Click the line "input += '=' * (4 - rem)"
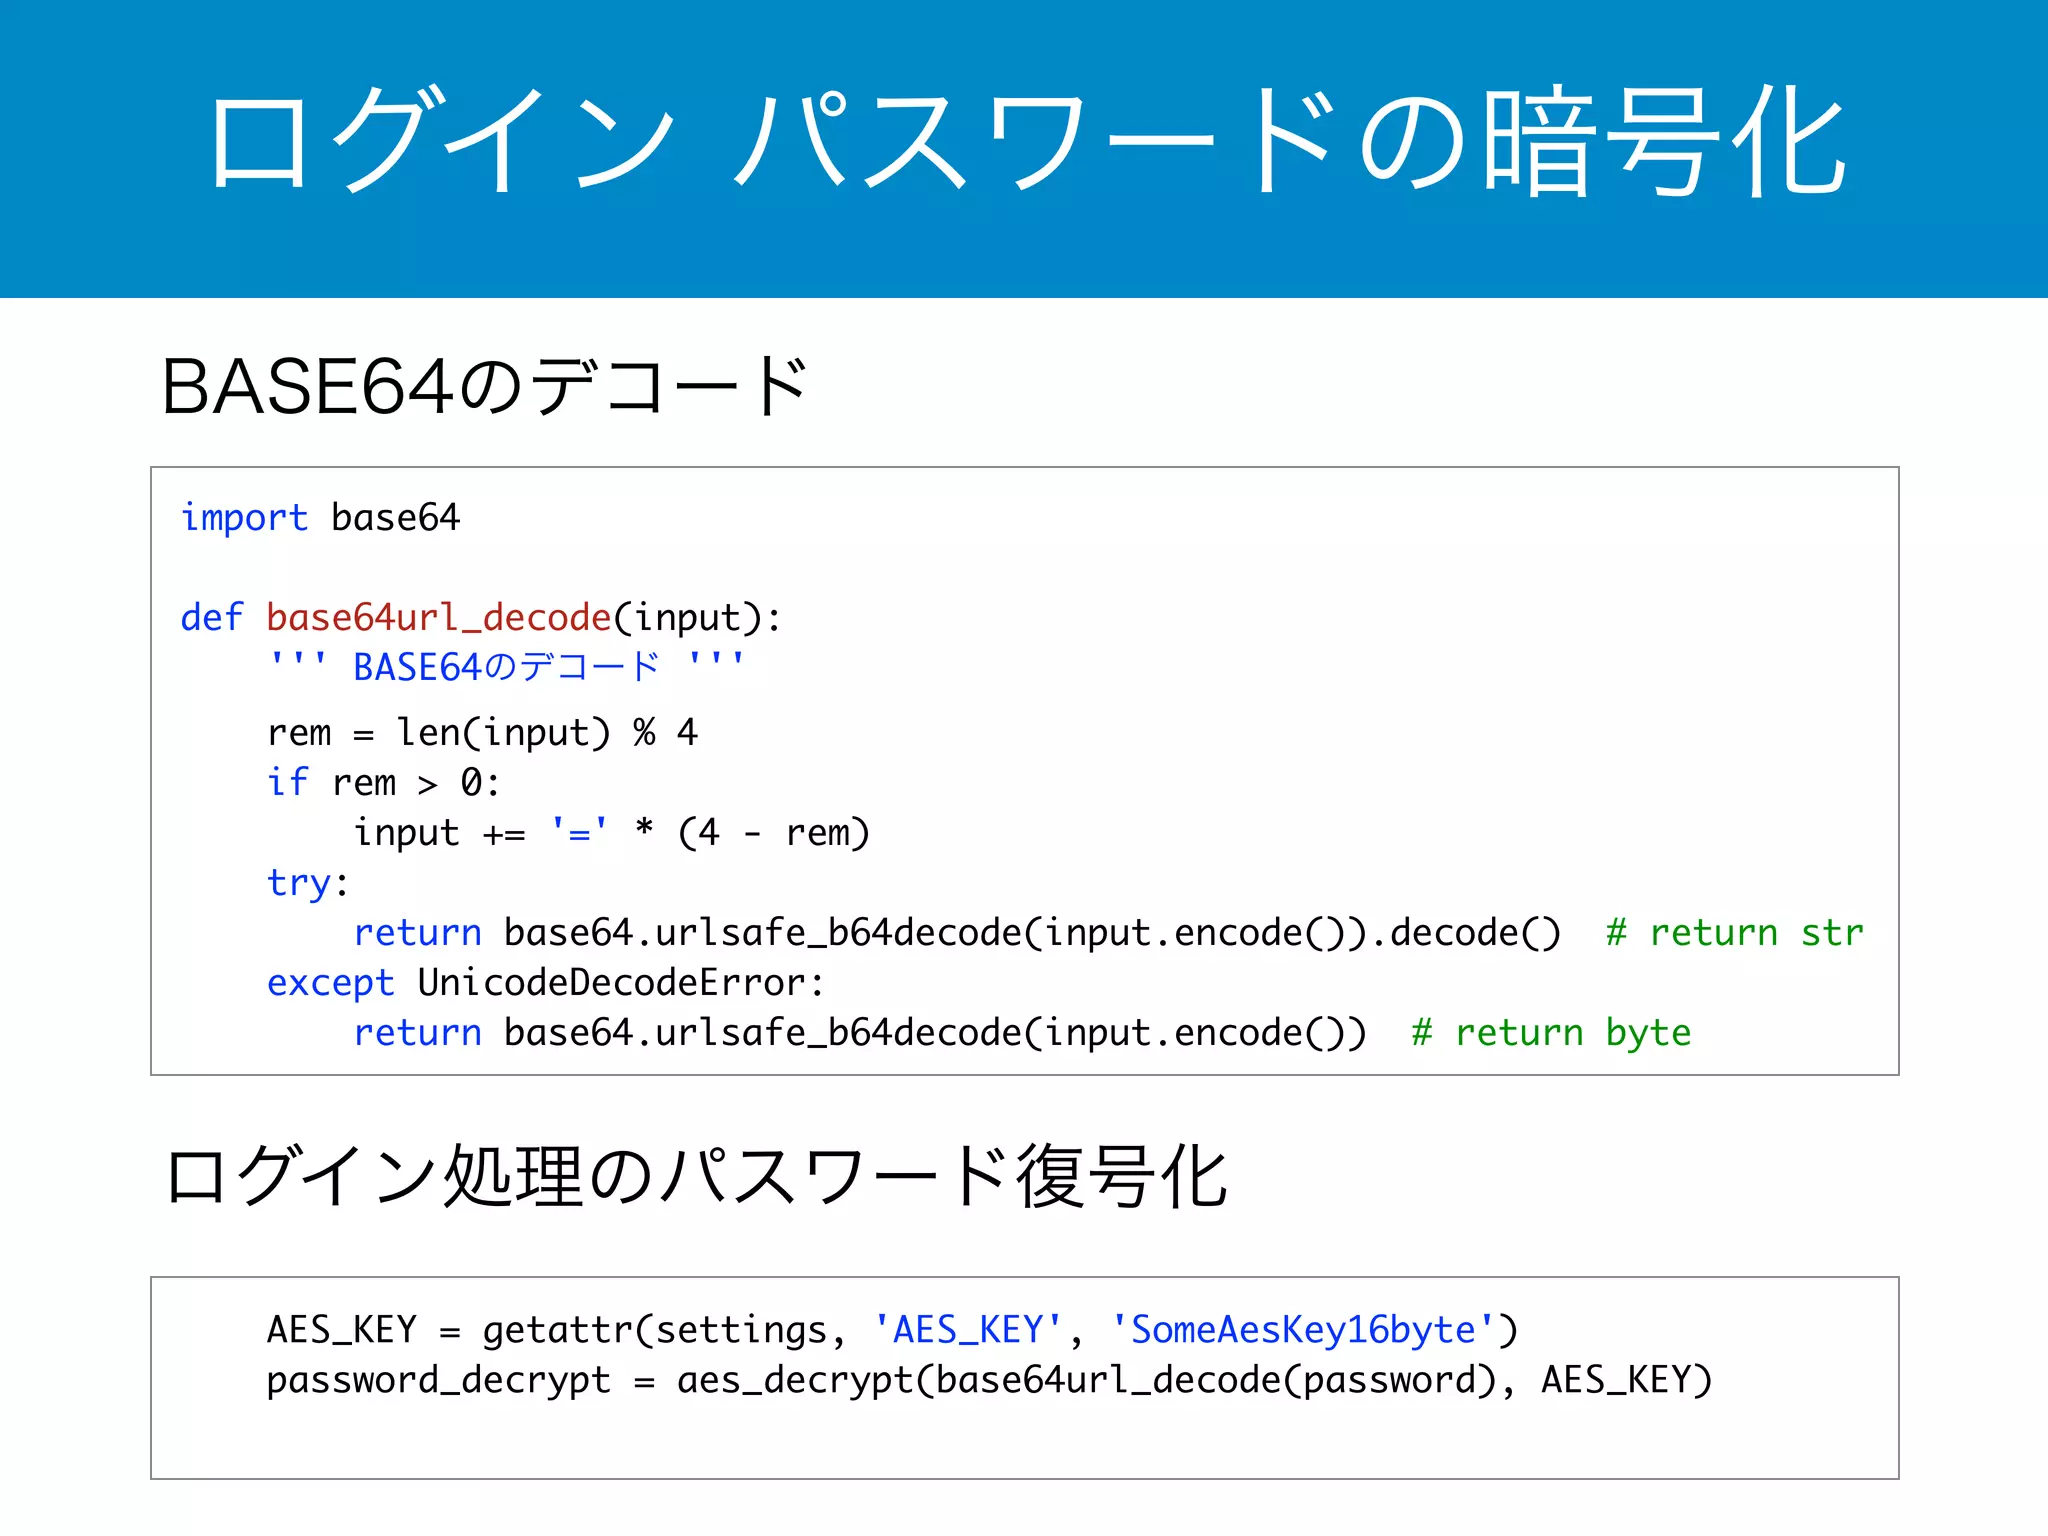 pyautogui.click(x=611, y=832)
